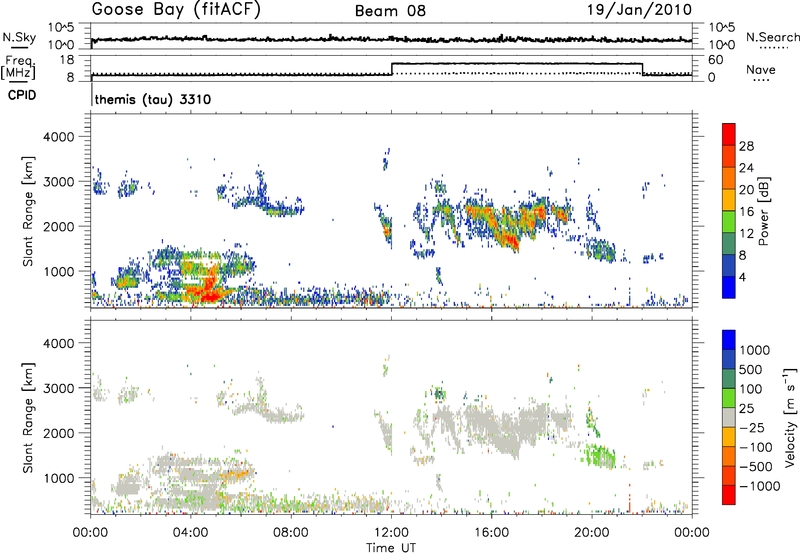Click the 'CPID' label
Image resolution: width=800 pixels, height=554 pixels.
(x=22, y=95)
